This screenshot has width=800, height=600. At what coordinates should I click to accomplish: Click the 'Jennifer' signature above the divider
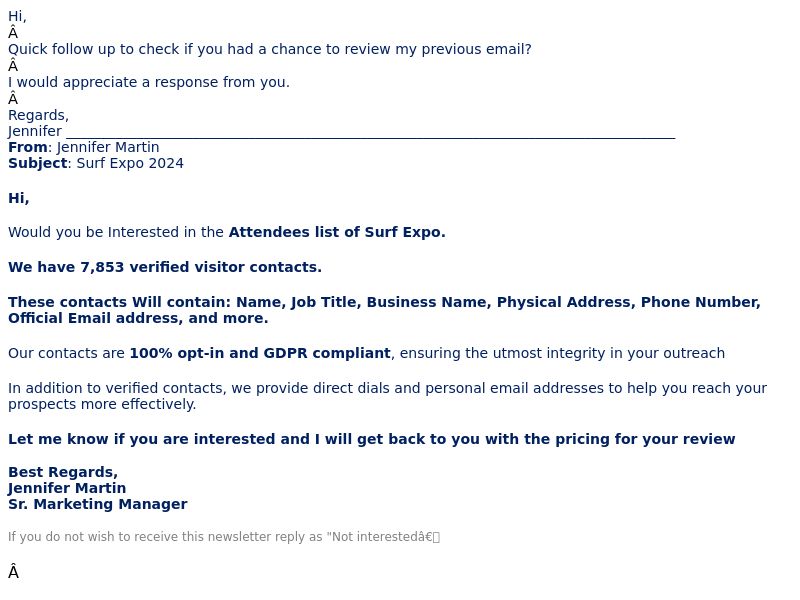coord(35,131)
